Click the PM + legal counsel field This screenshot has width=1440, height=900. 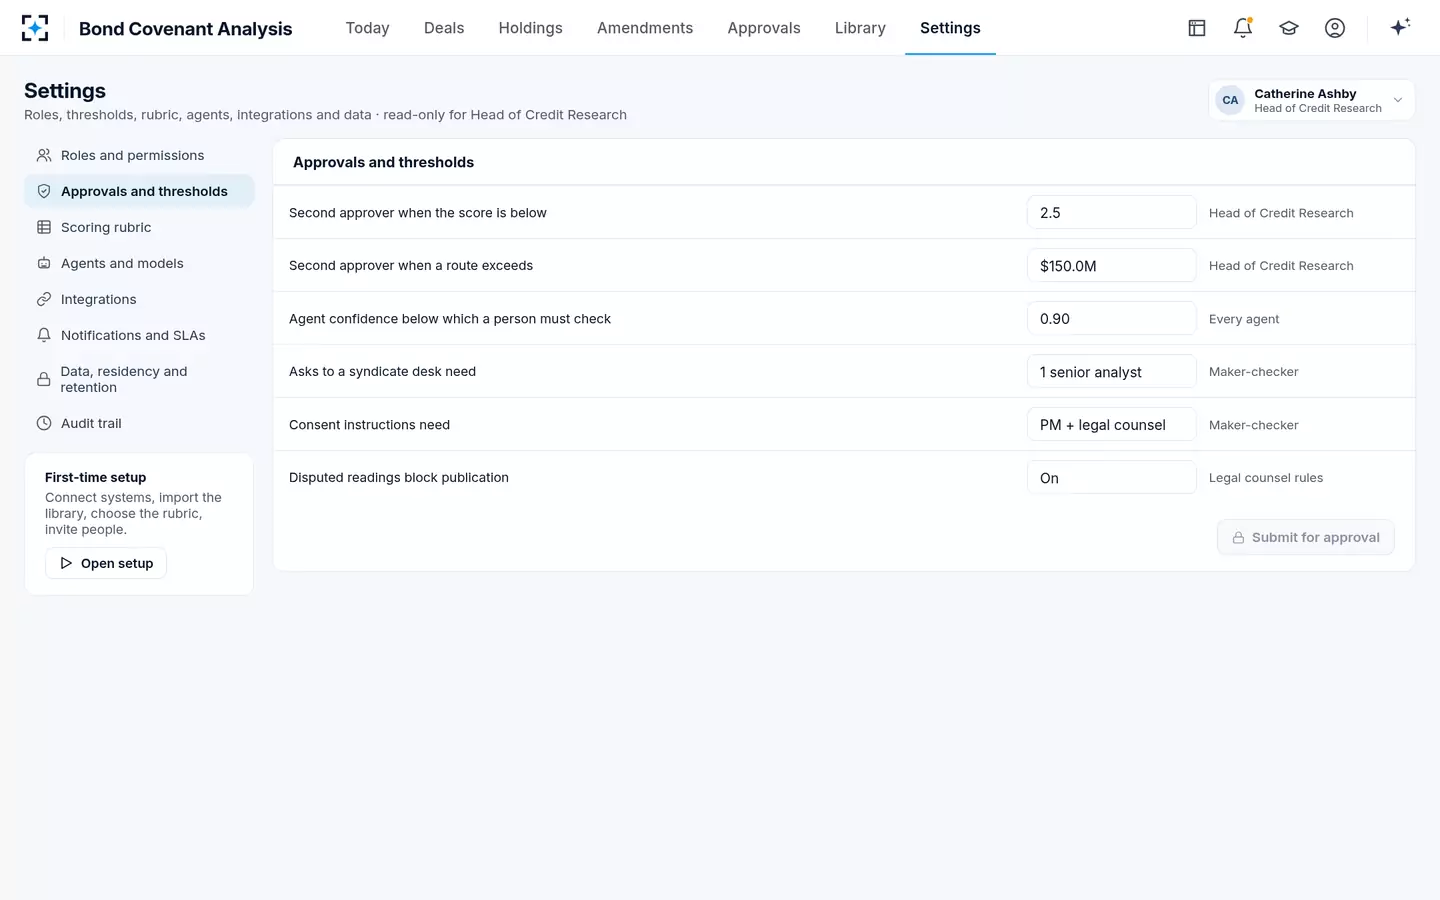point(1111,424)
